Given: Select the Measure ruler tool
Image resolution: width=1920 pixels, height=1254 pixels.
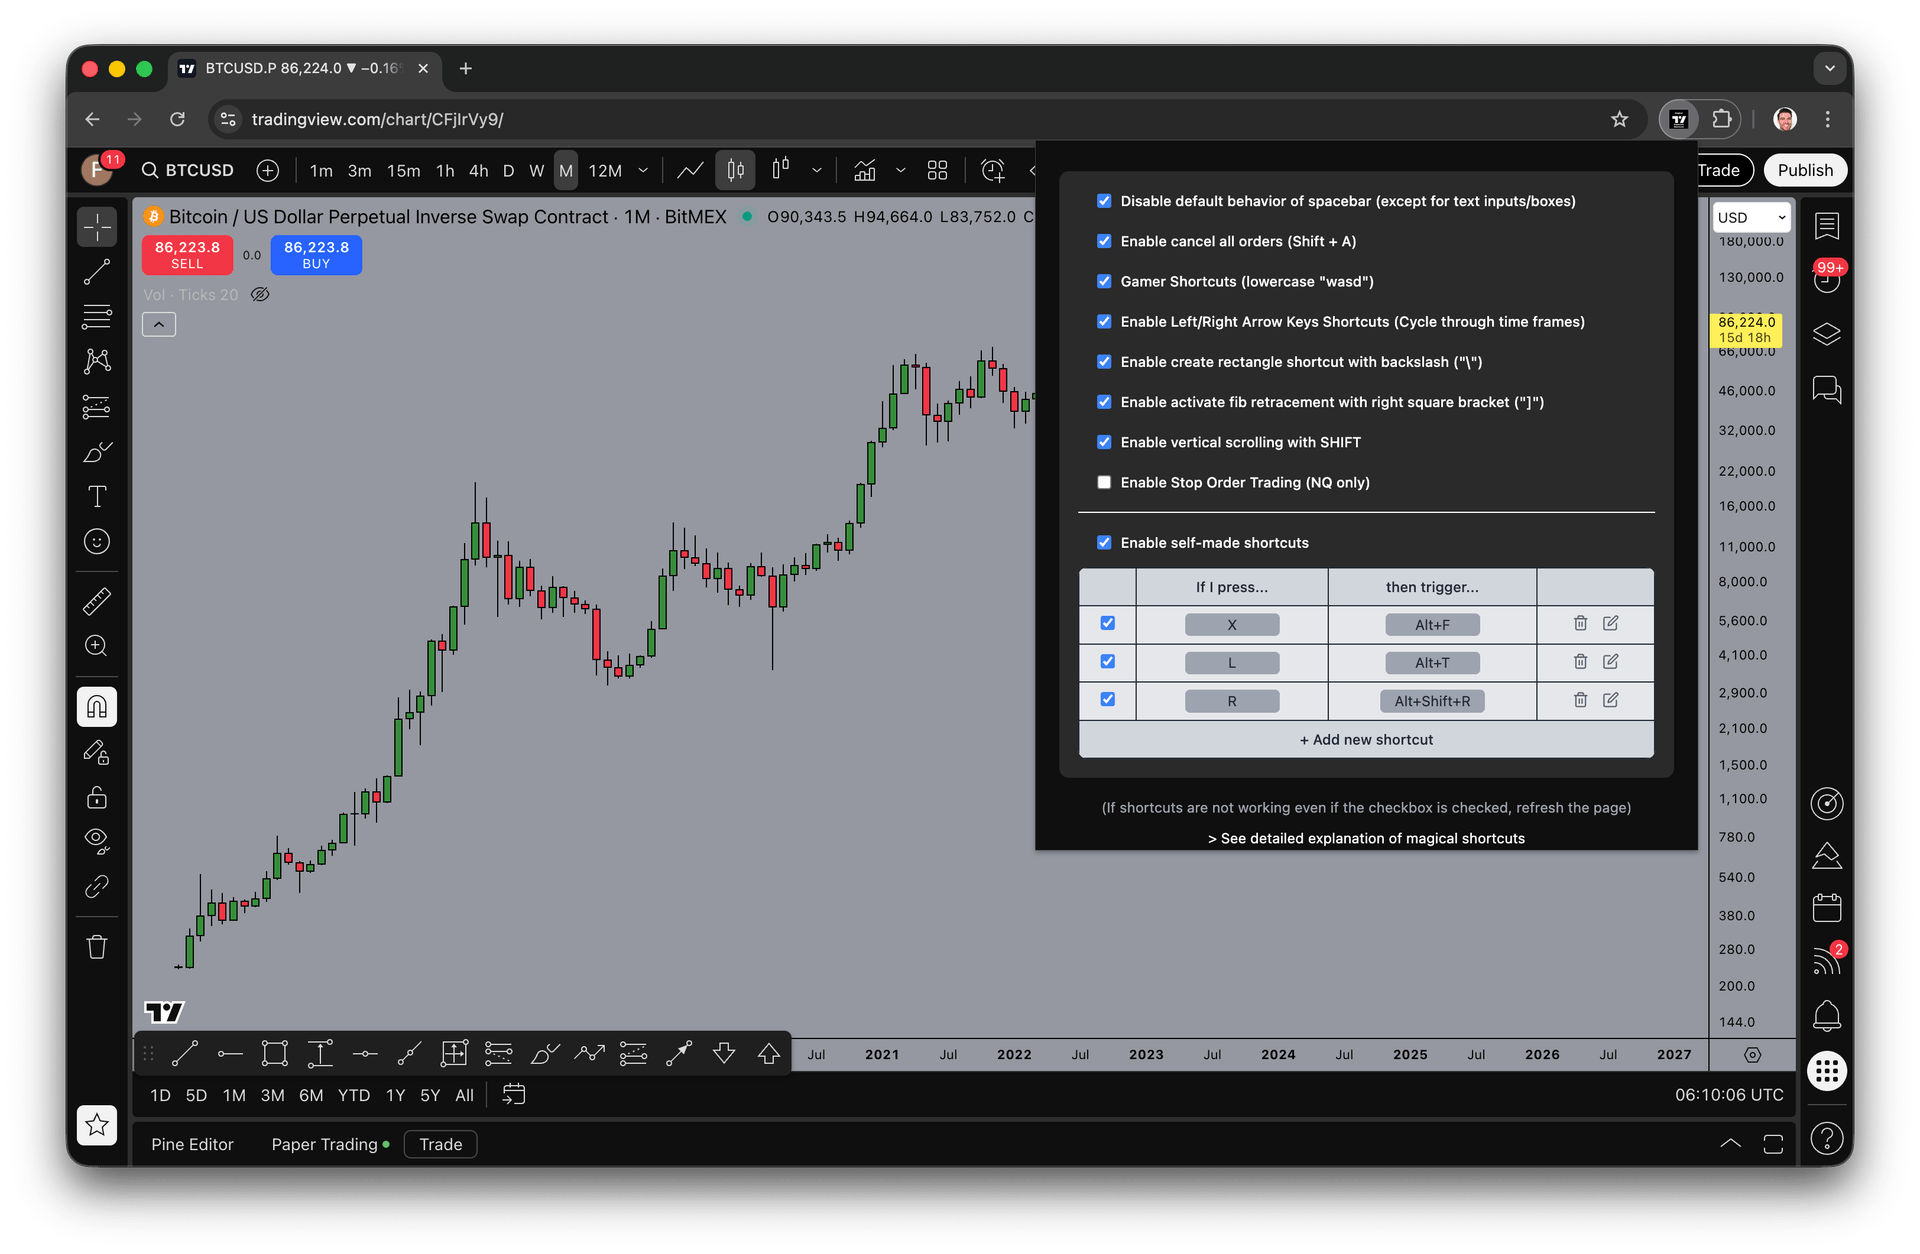Looking at the screenshot, I should pyautogui.click(x=97, y=600).
